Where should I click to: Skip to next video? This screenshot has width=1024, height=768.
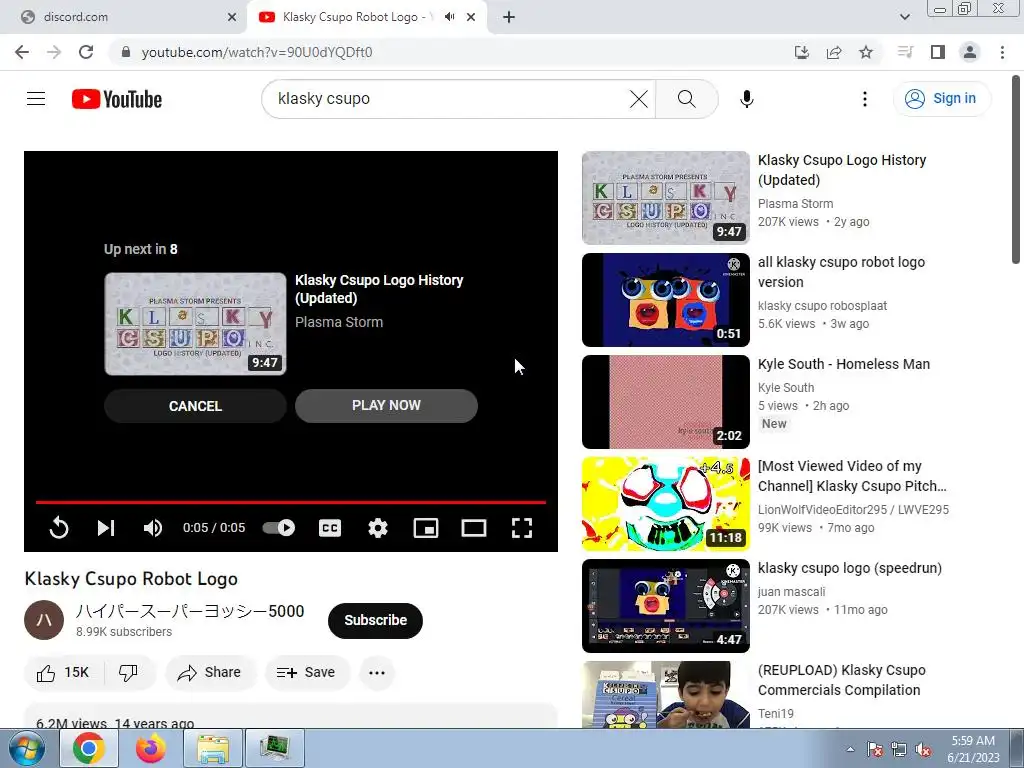106,528
